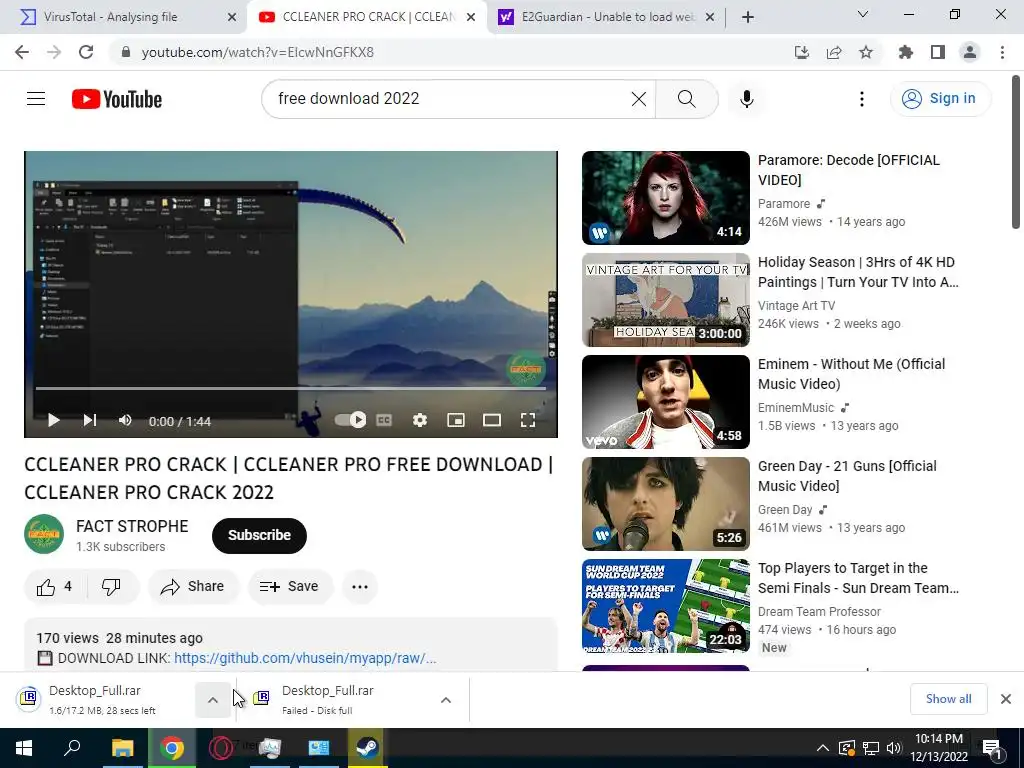Open the YouTube guide hamburger menu
This screenshot has height=768, width=1024.
pyautogui.click(x=36, y=99)
